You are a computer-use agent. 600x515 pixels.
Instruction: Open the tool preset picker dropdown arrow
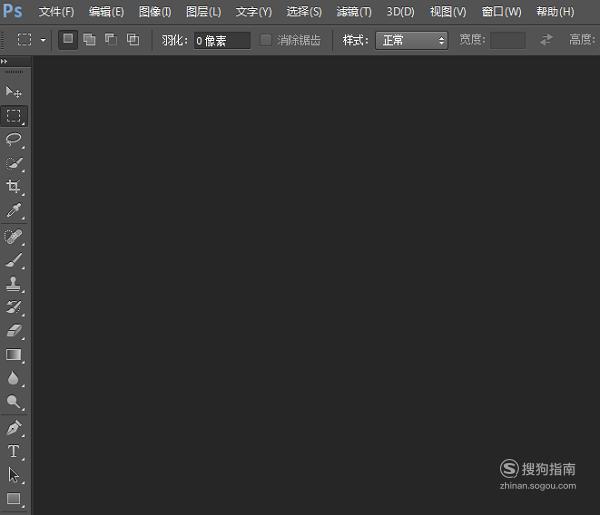43,40
